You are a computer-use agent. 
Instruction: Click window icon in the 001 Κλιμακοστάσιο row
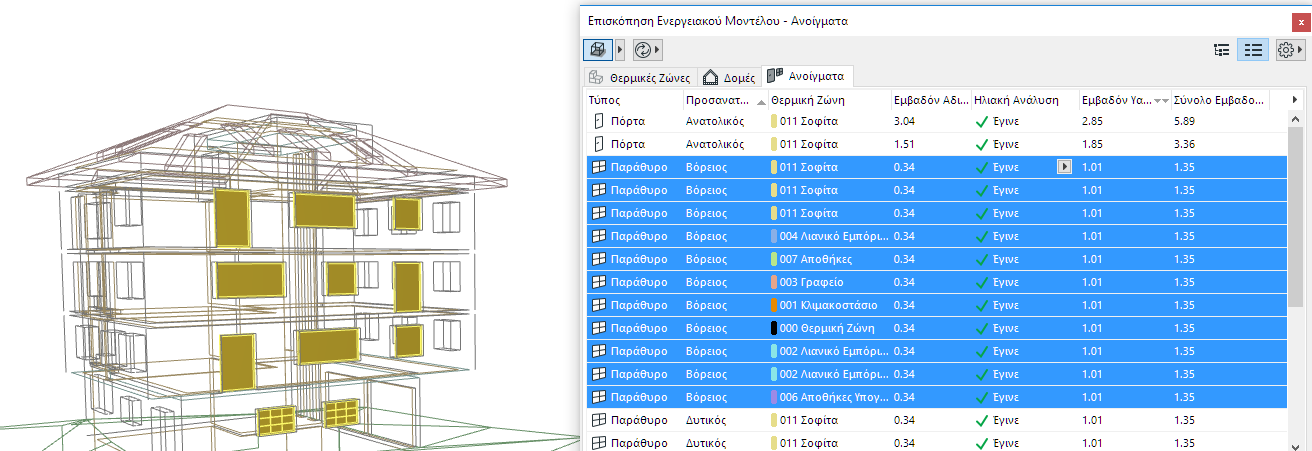pos(599,305)
